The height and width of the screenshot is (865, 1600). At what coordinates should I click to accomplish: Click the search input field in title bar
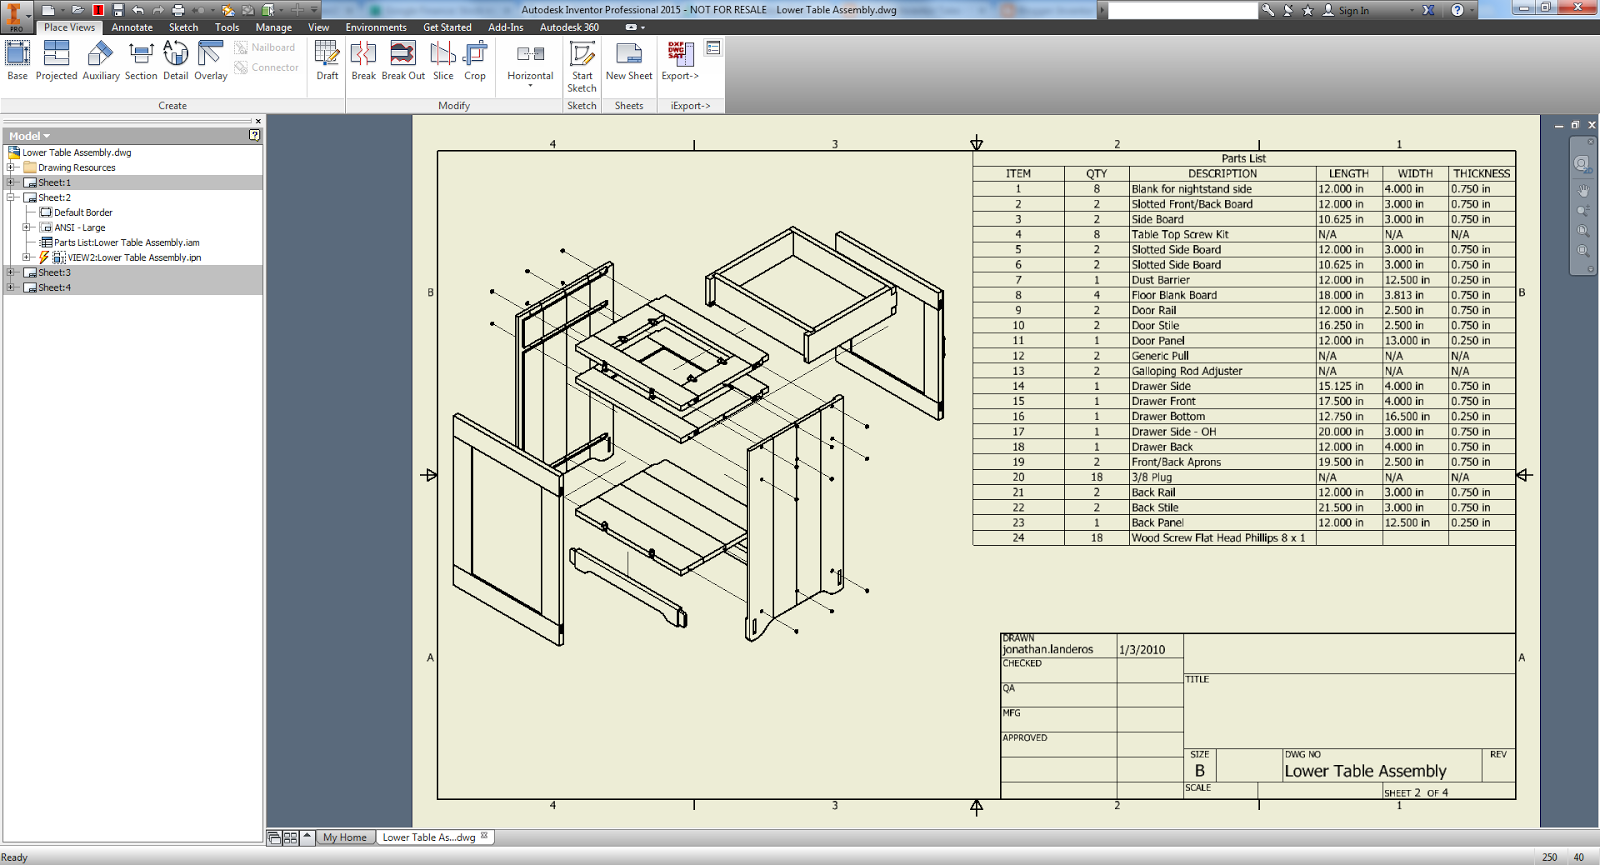(x=1183, y=10)
